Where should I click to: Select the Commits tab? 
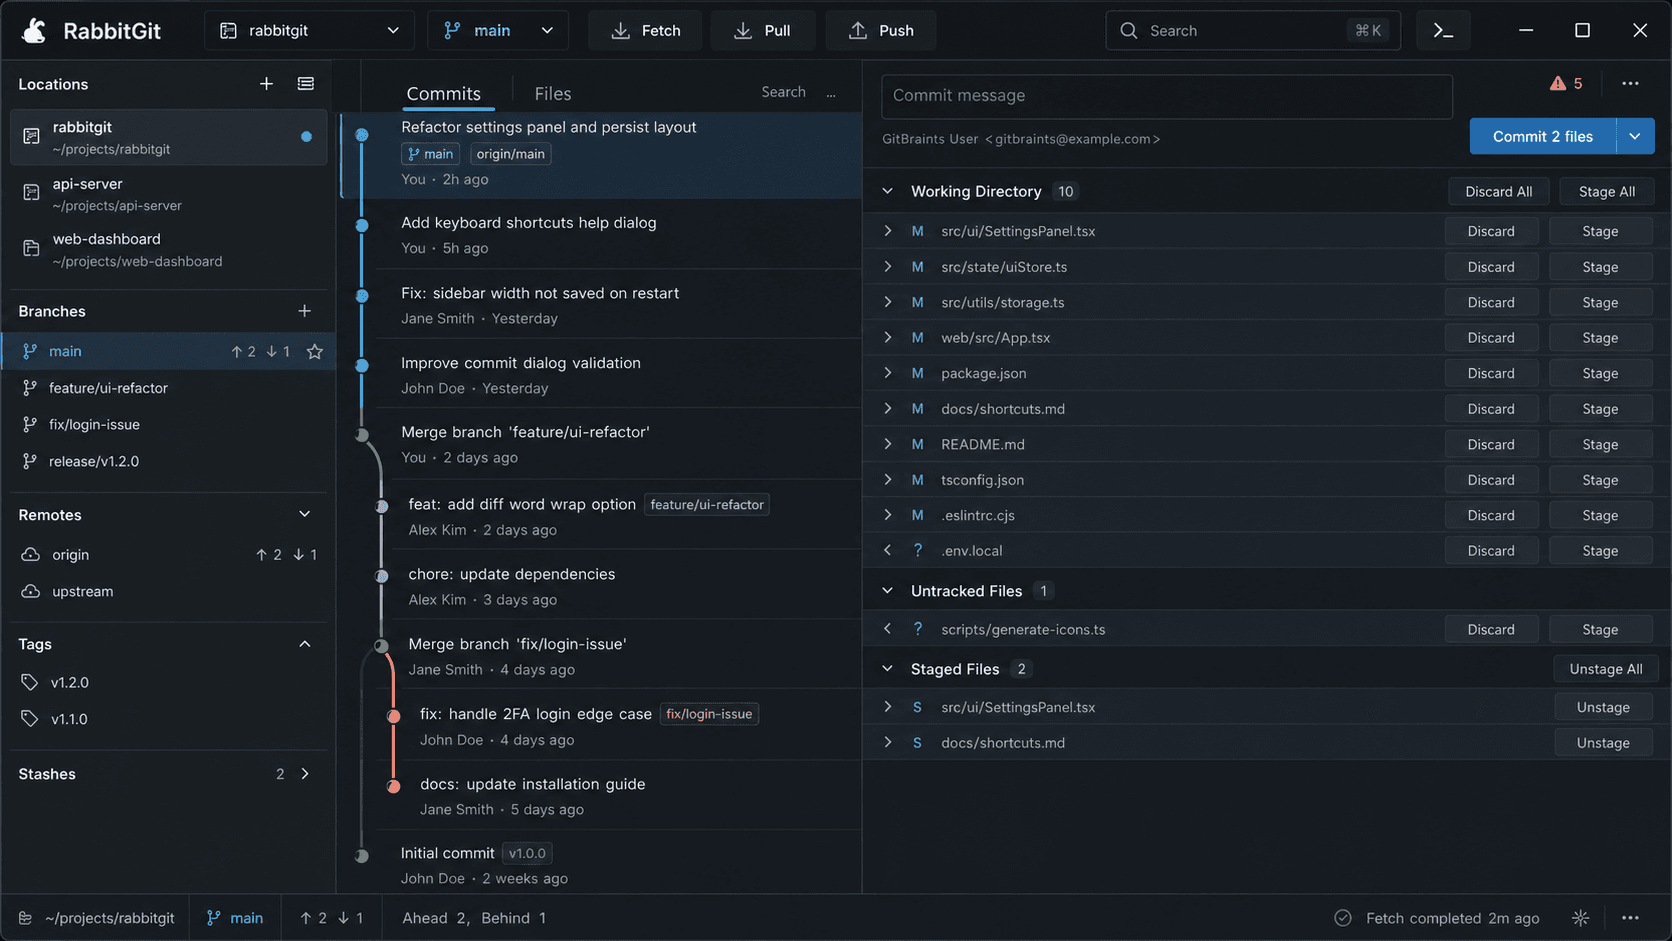443,93
